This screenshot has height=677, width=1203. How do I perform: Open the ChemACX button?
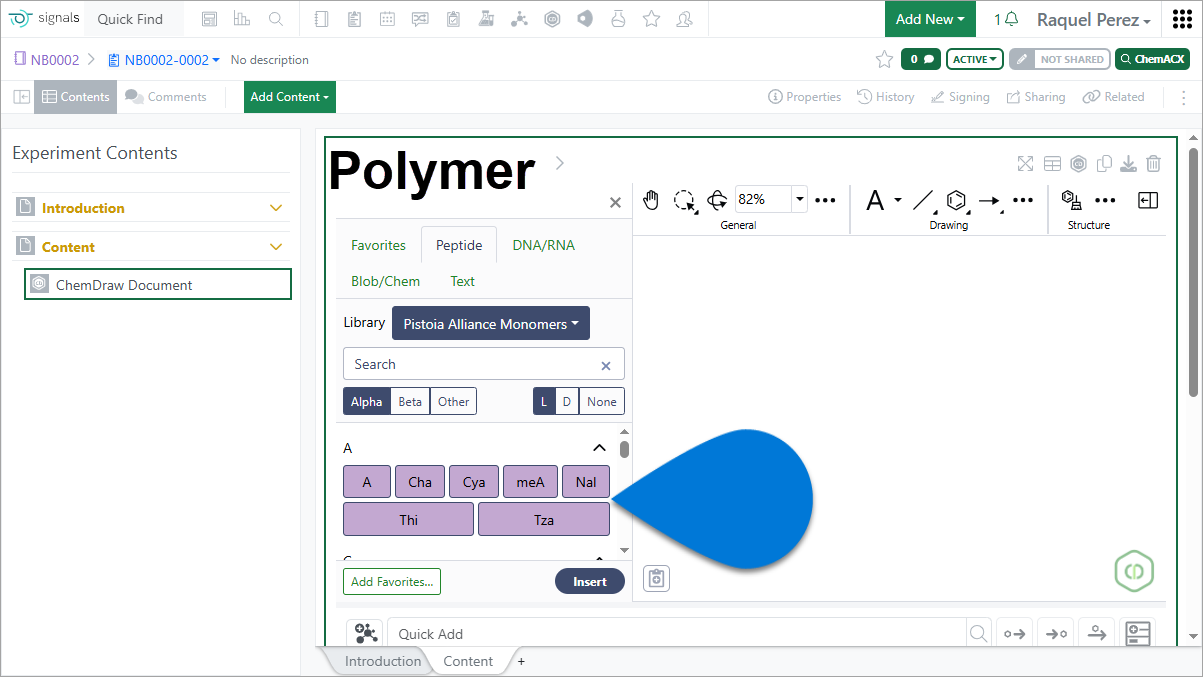point(1152,60)
